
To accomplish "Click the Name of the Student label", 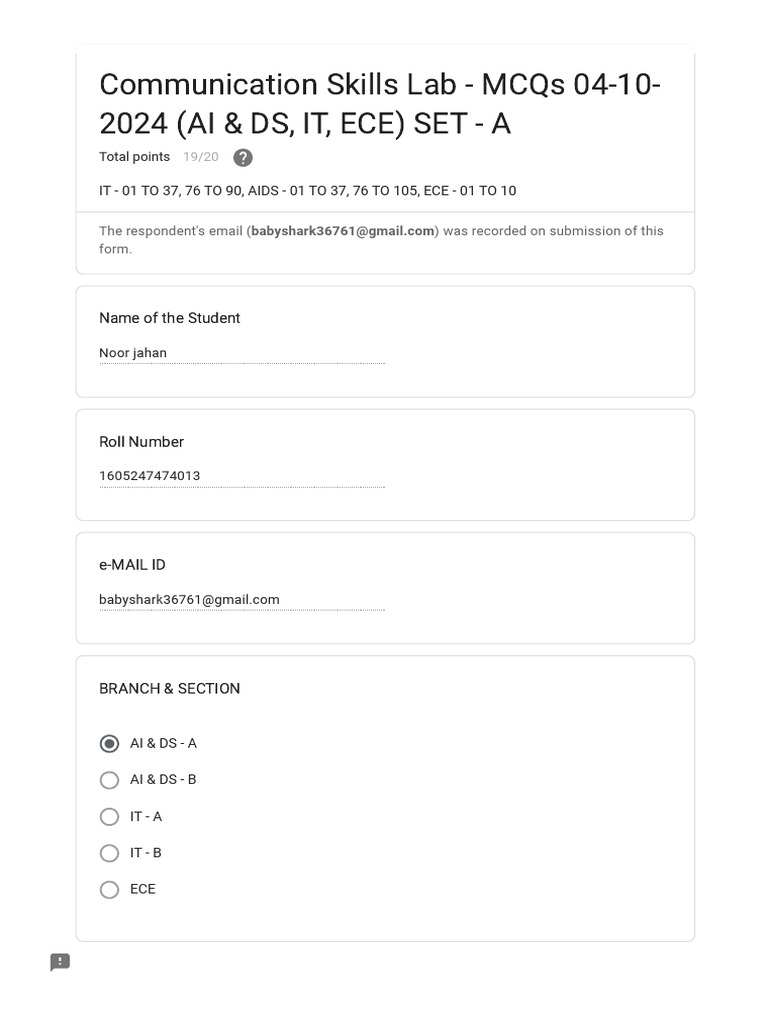I will tap(169, 318).
